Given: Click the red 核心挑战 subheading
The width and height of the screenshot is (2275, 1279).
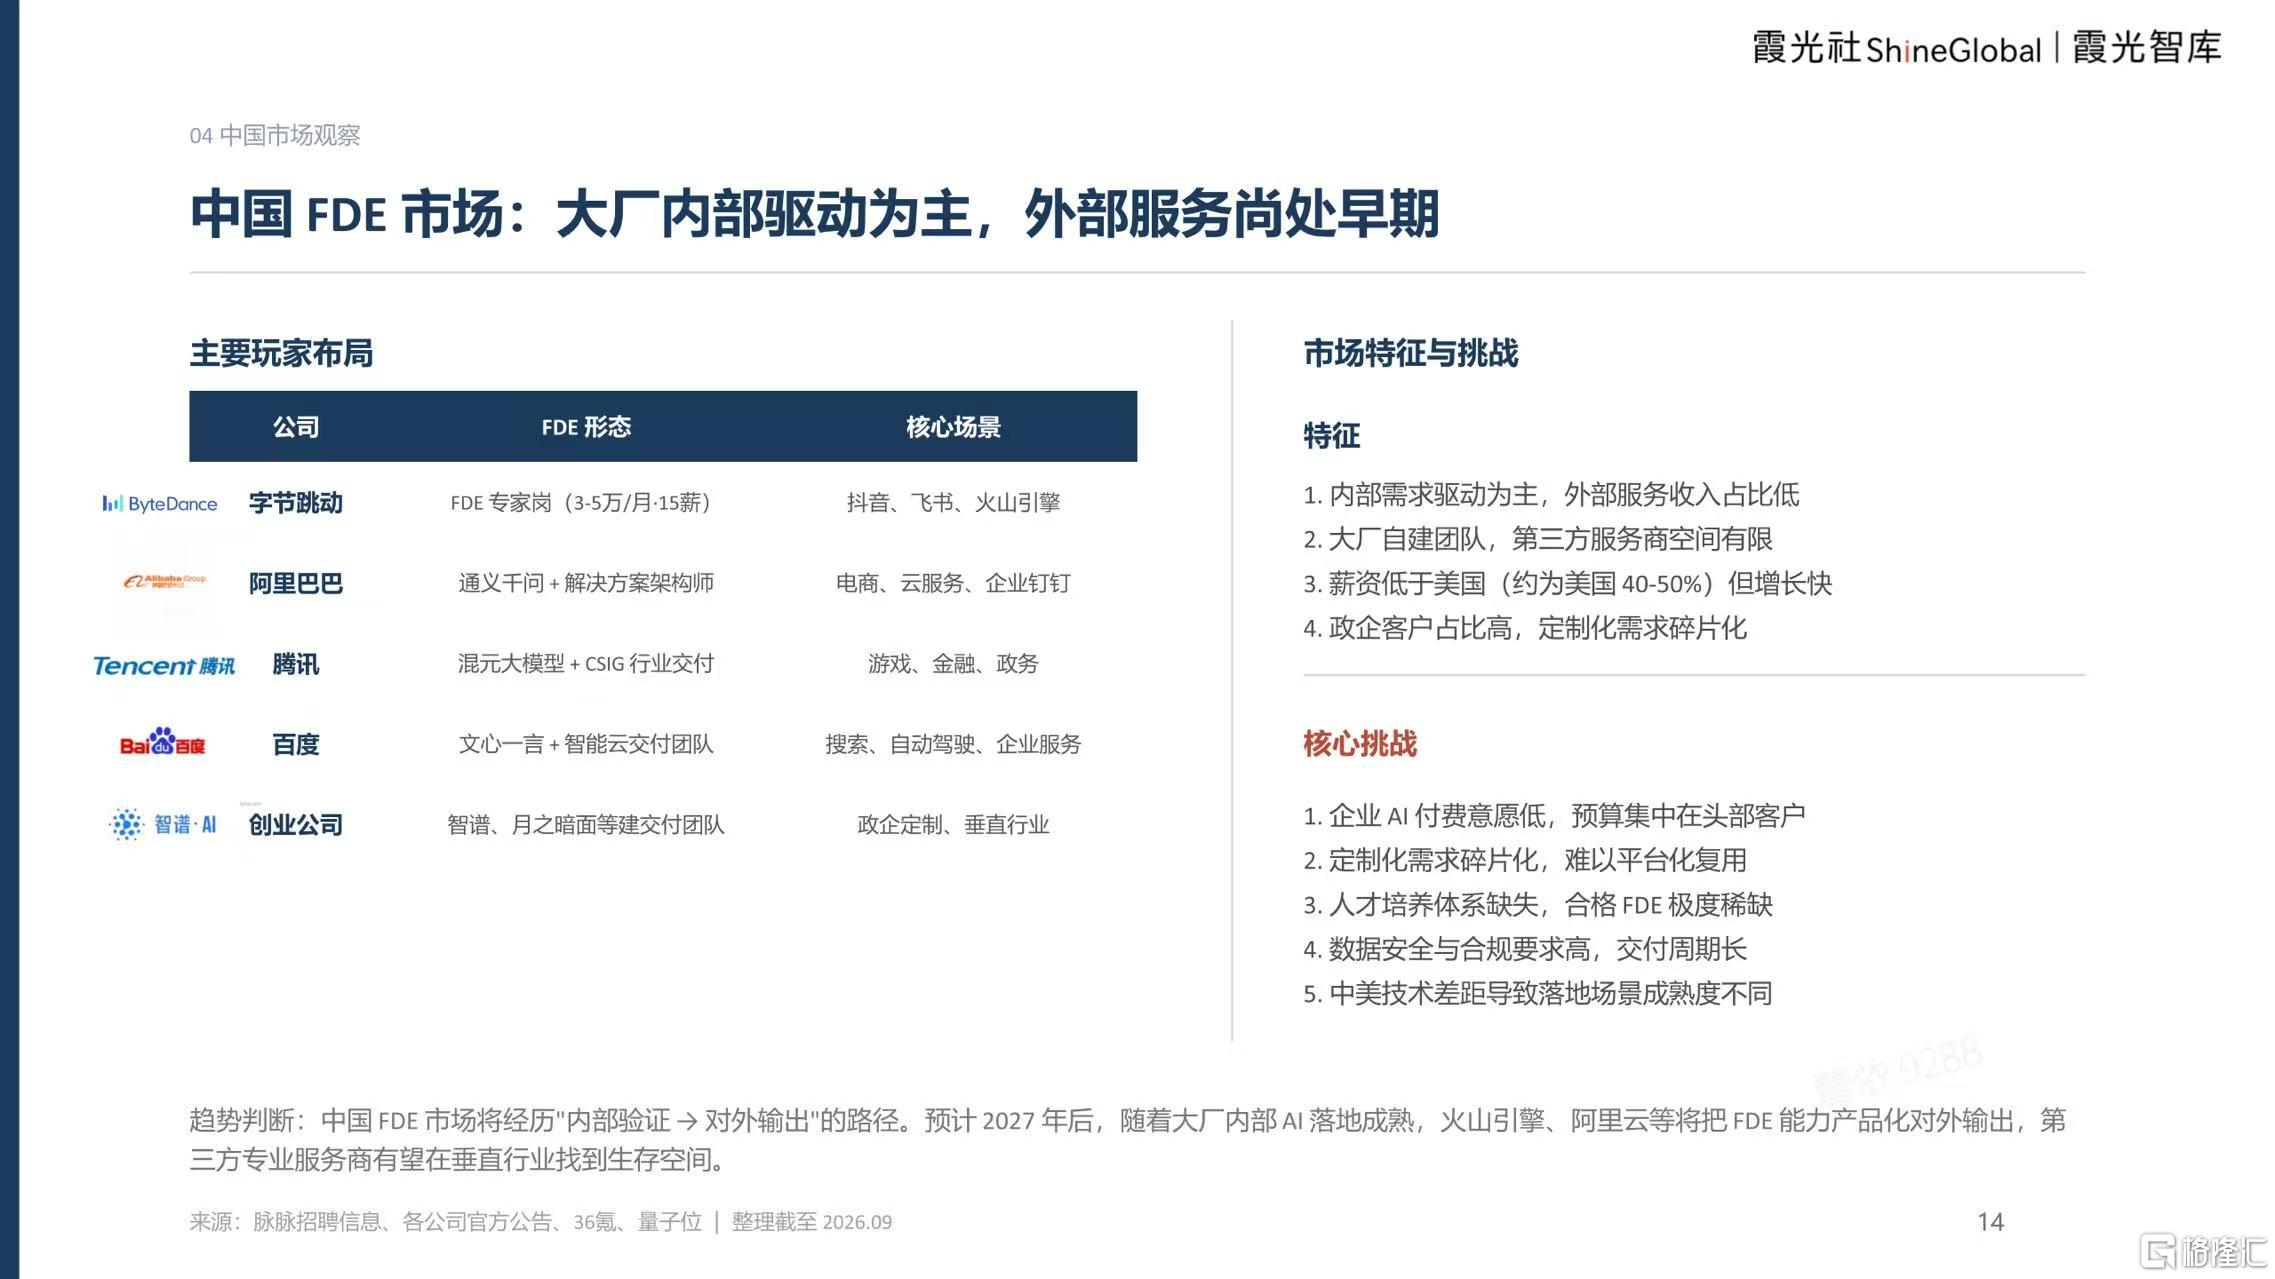Looking at the screenshot, I should click(x=1360, y=744).
